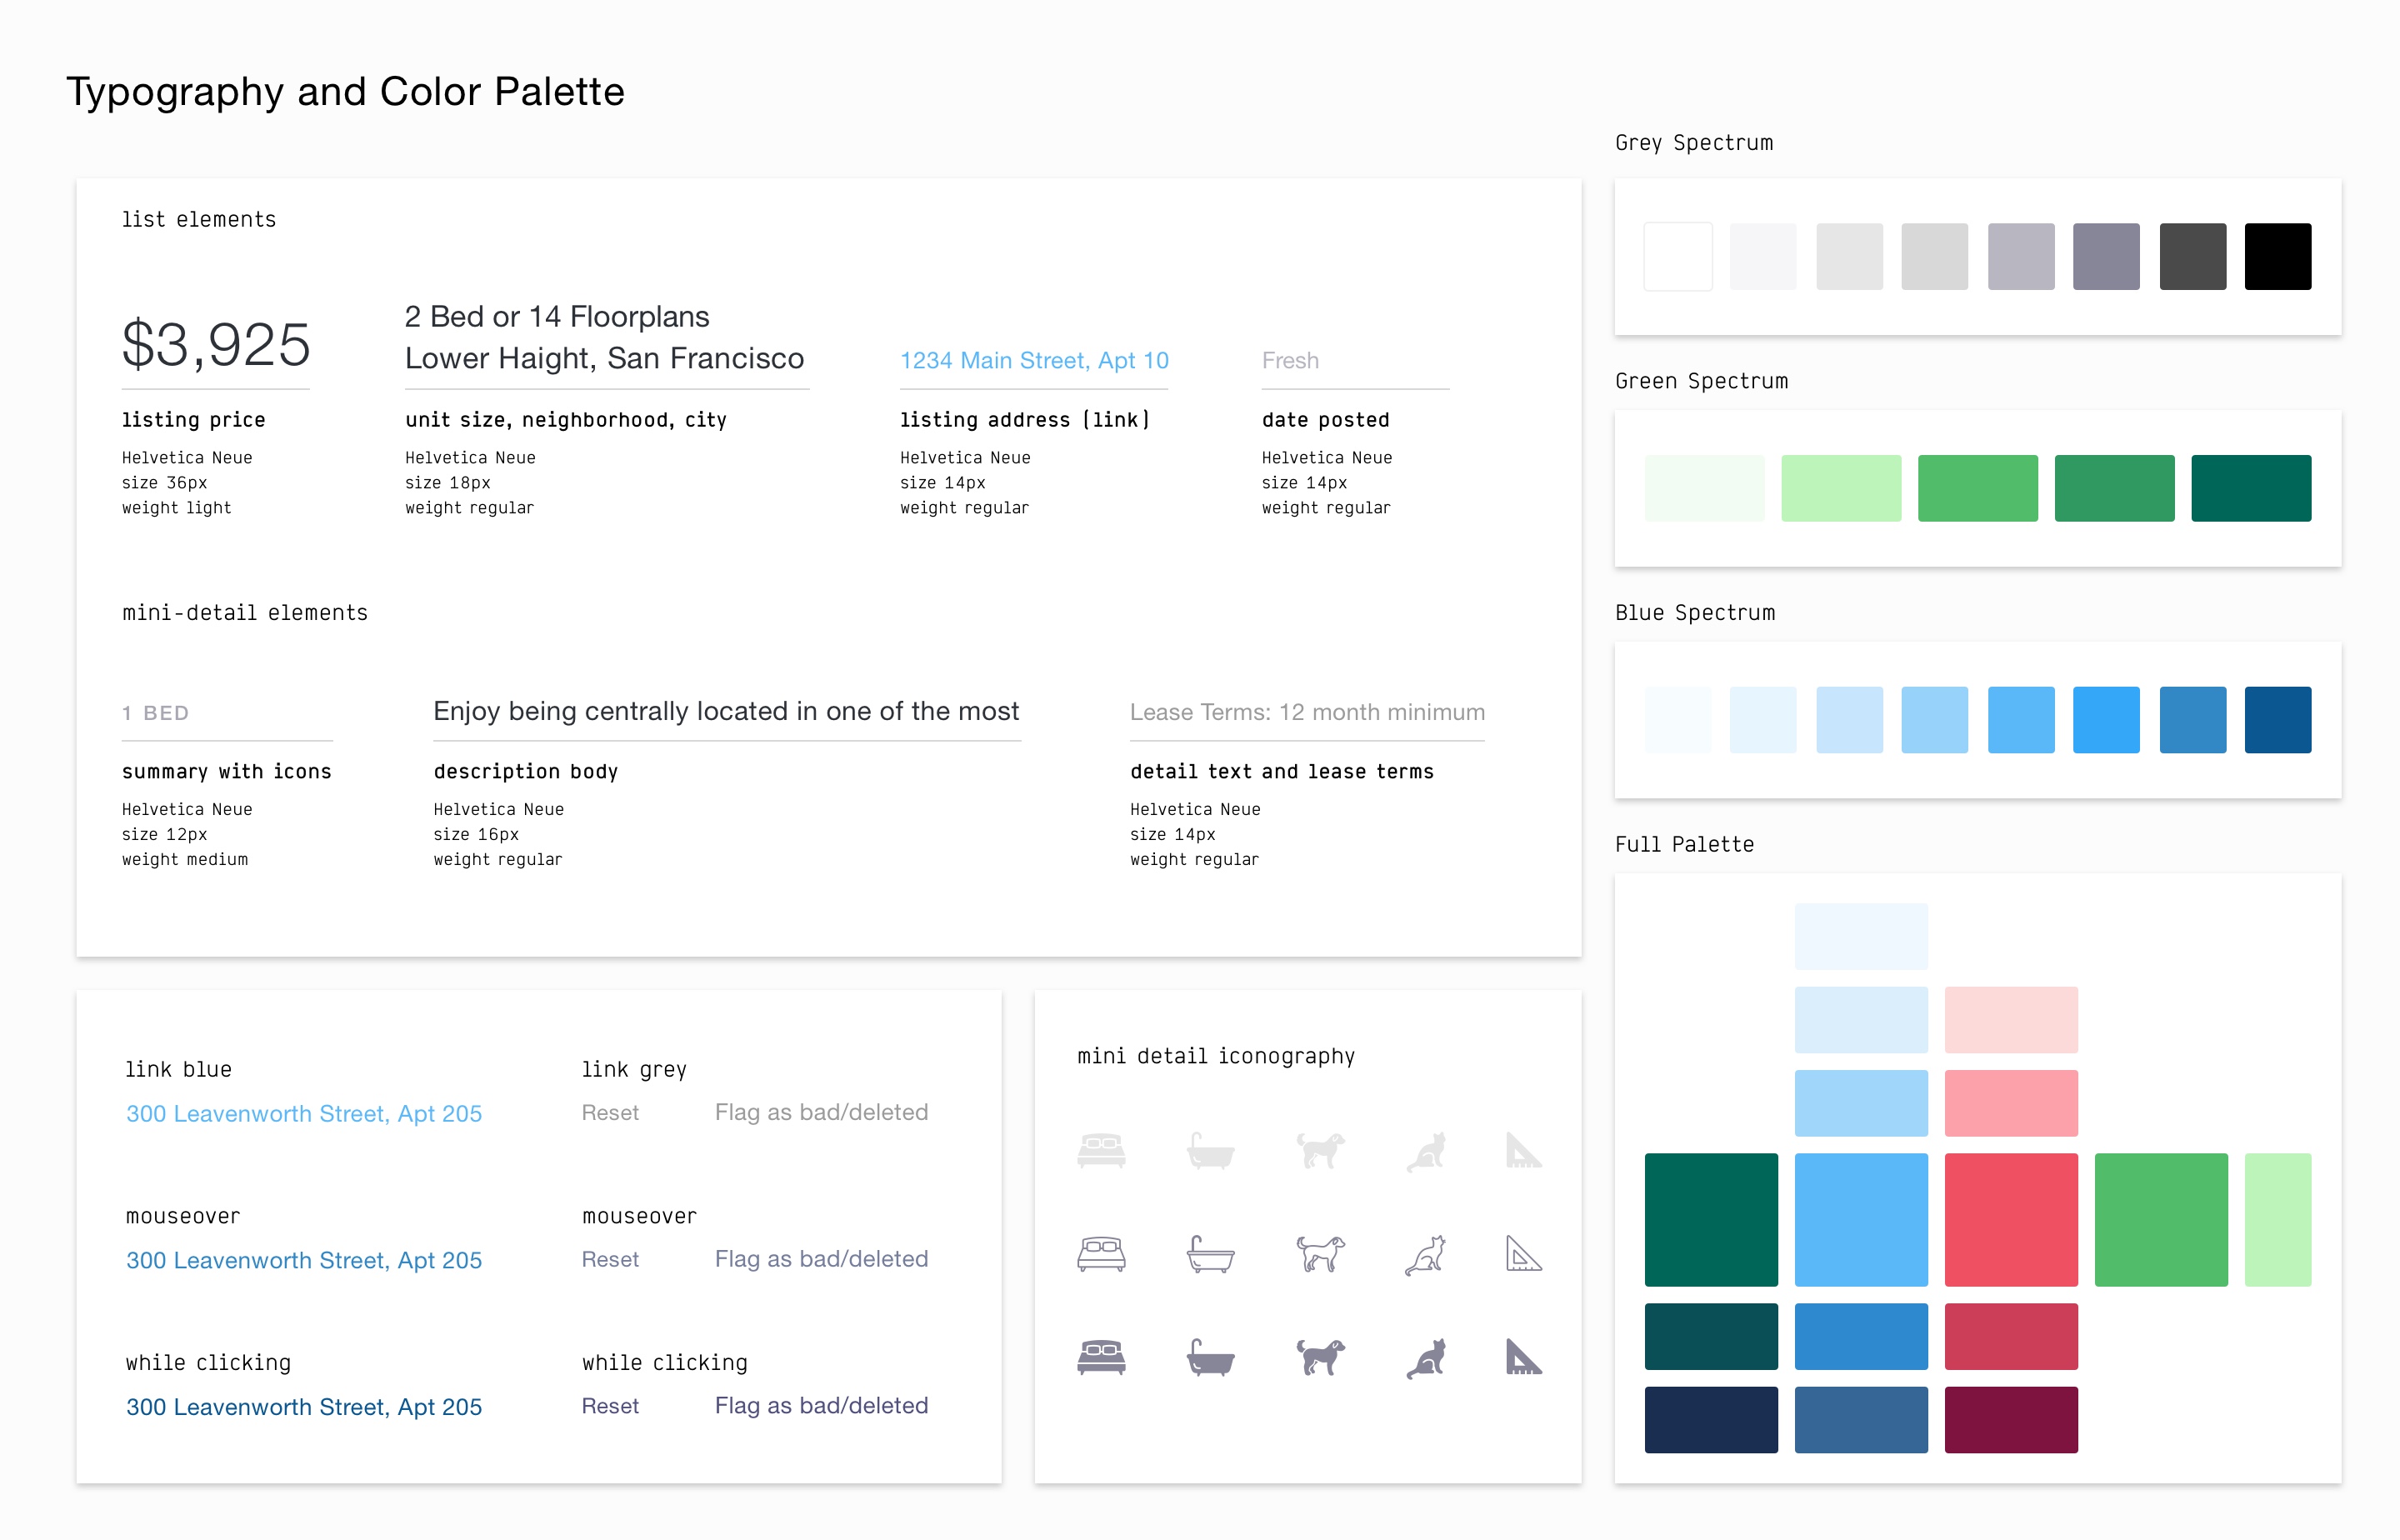
Task: Click the 300 Leavenworth link under while clicking
Action: tap(304, 1407)
